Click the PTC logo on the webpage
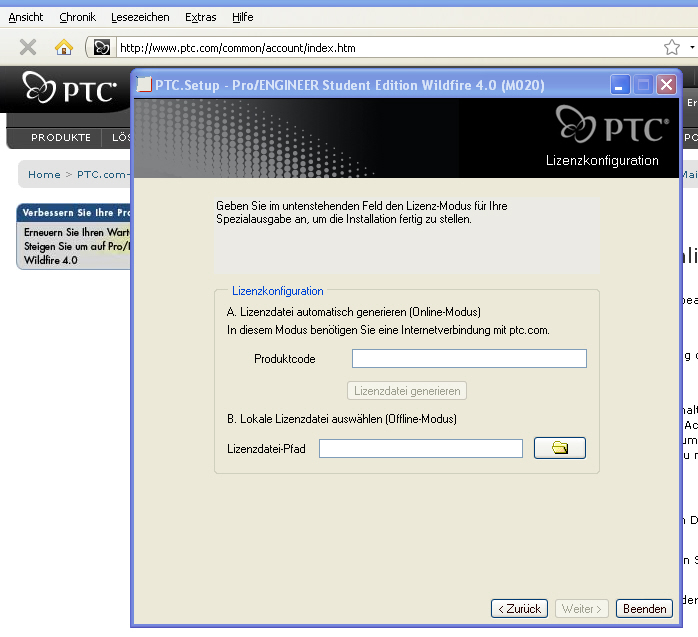 69,88
